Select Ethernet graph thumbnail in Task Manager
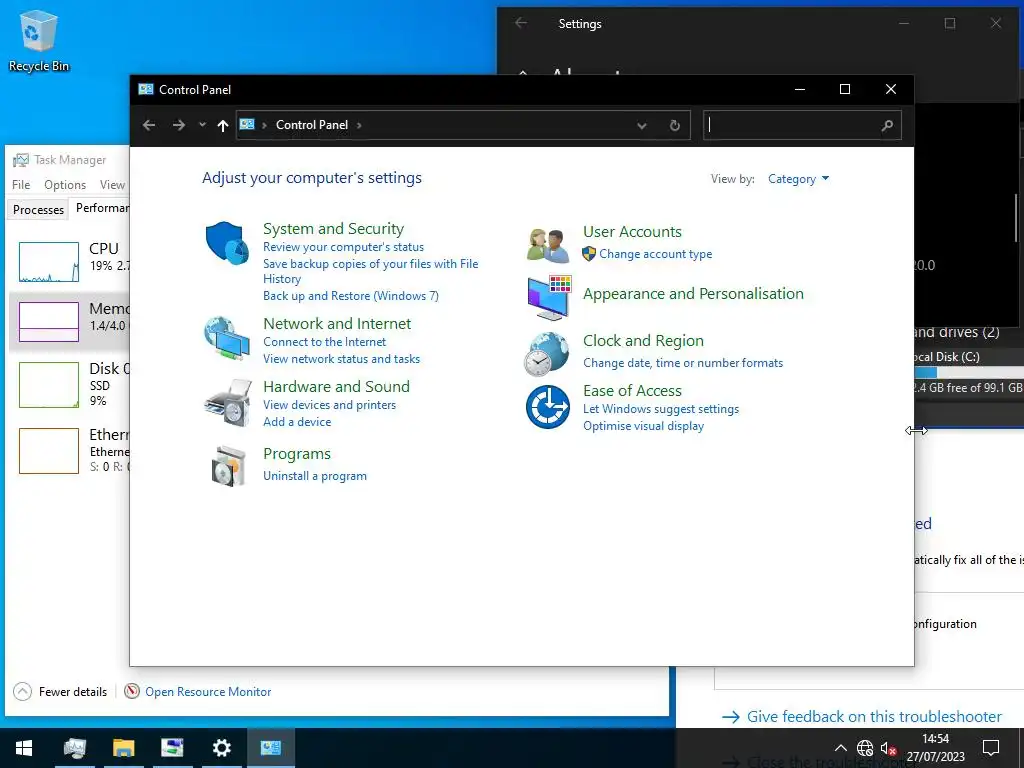 click(x=49, y=451)
